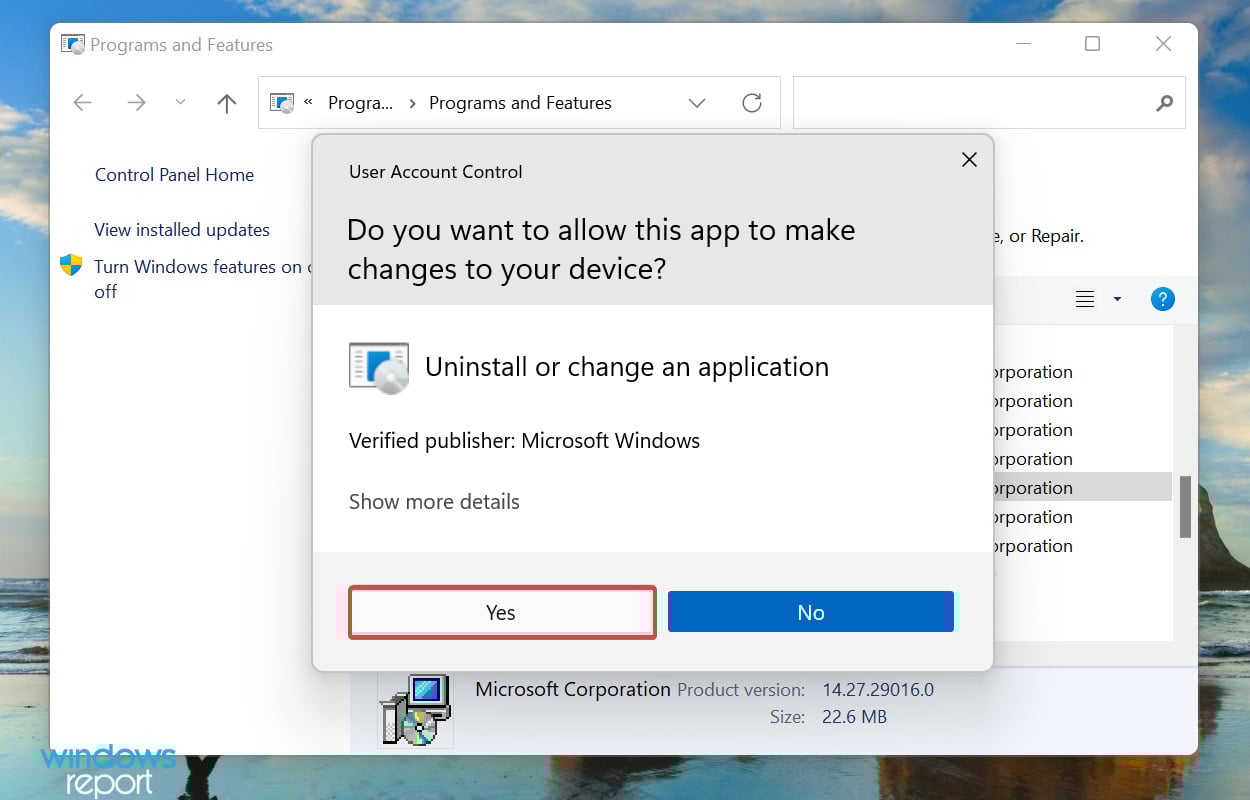The width and height of the screenshot is (1250, 800).
Task: Select Programs and Features breadcrumb
Action: pyautogui.click(x=520, y=103)
